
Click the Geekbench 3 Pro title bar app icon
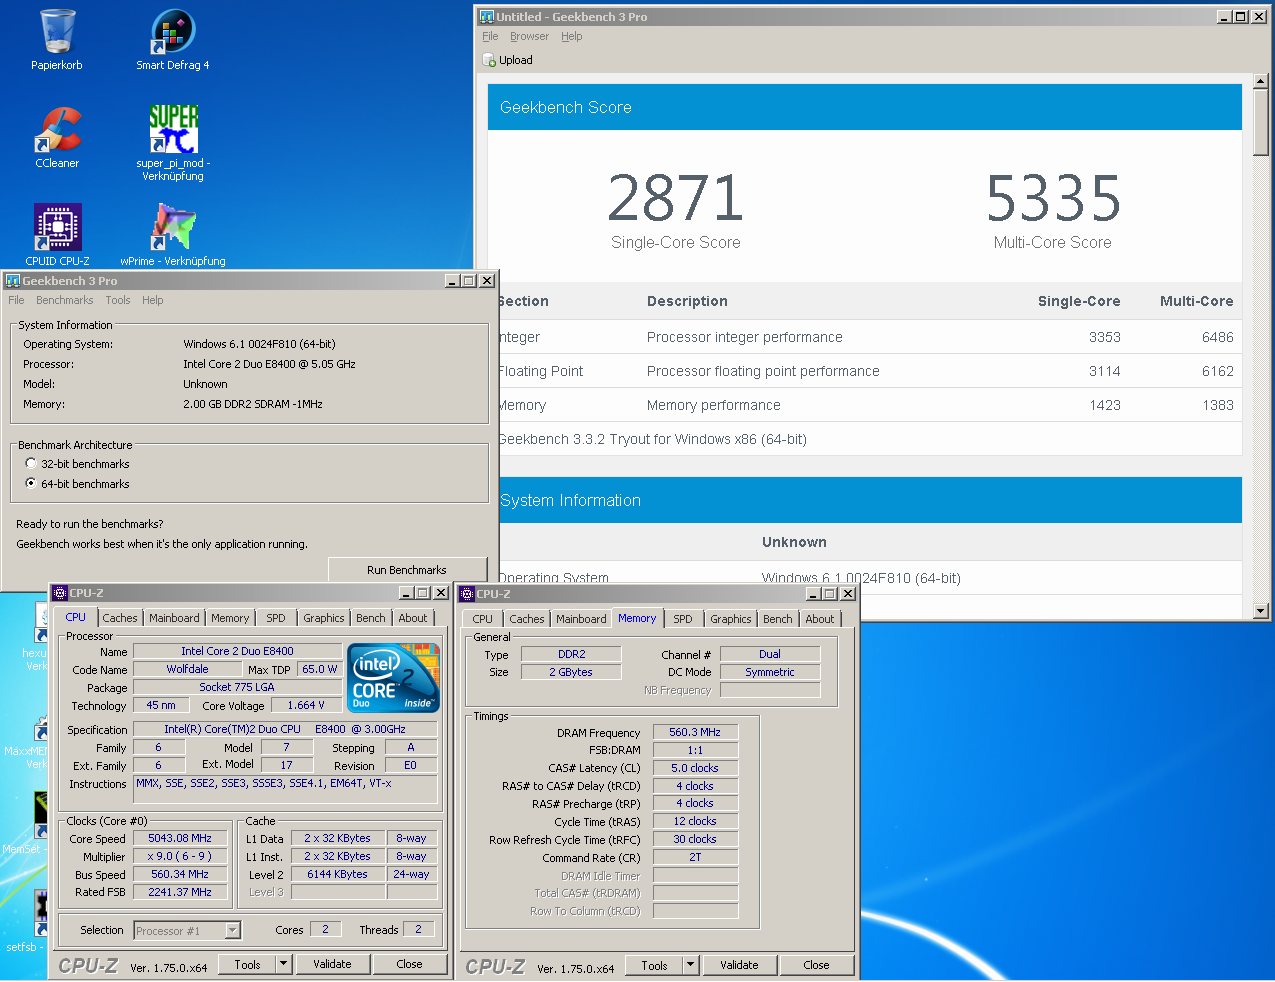13,281
